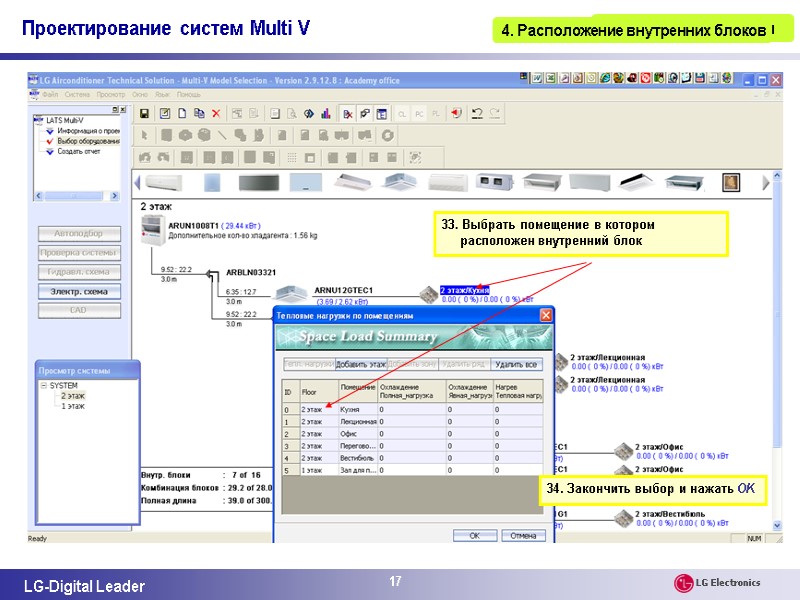Image resolution: width=800 pixels, height=600 pixels.
Task: Click the first '2 этаж/Лекционная' room label
Action: click(608, 357)
